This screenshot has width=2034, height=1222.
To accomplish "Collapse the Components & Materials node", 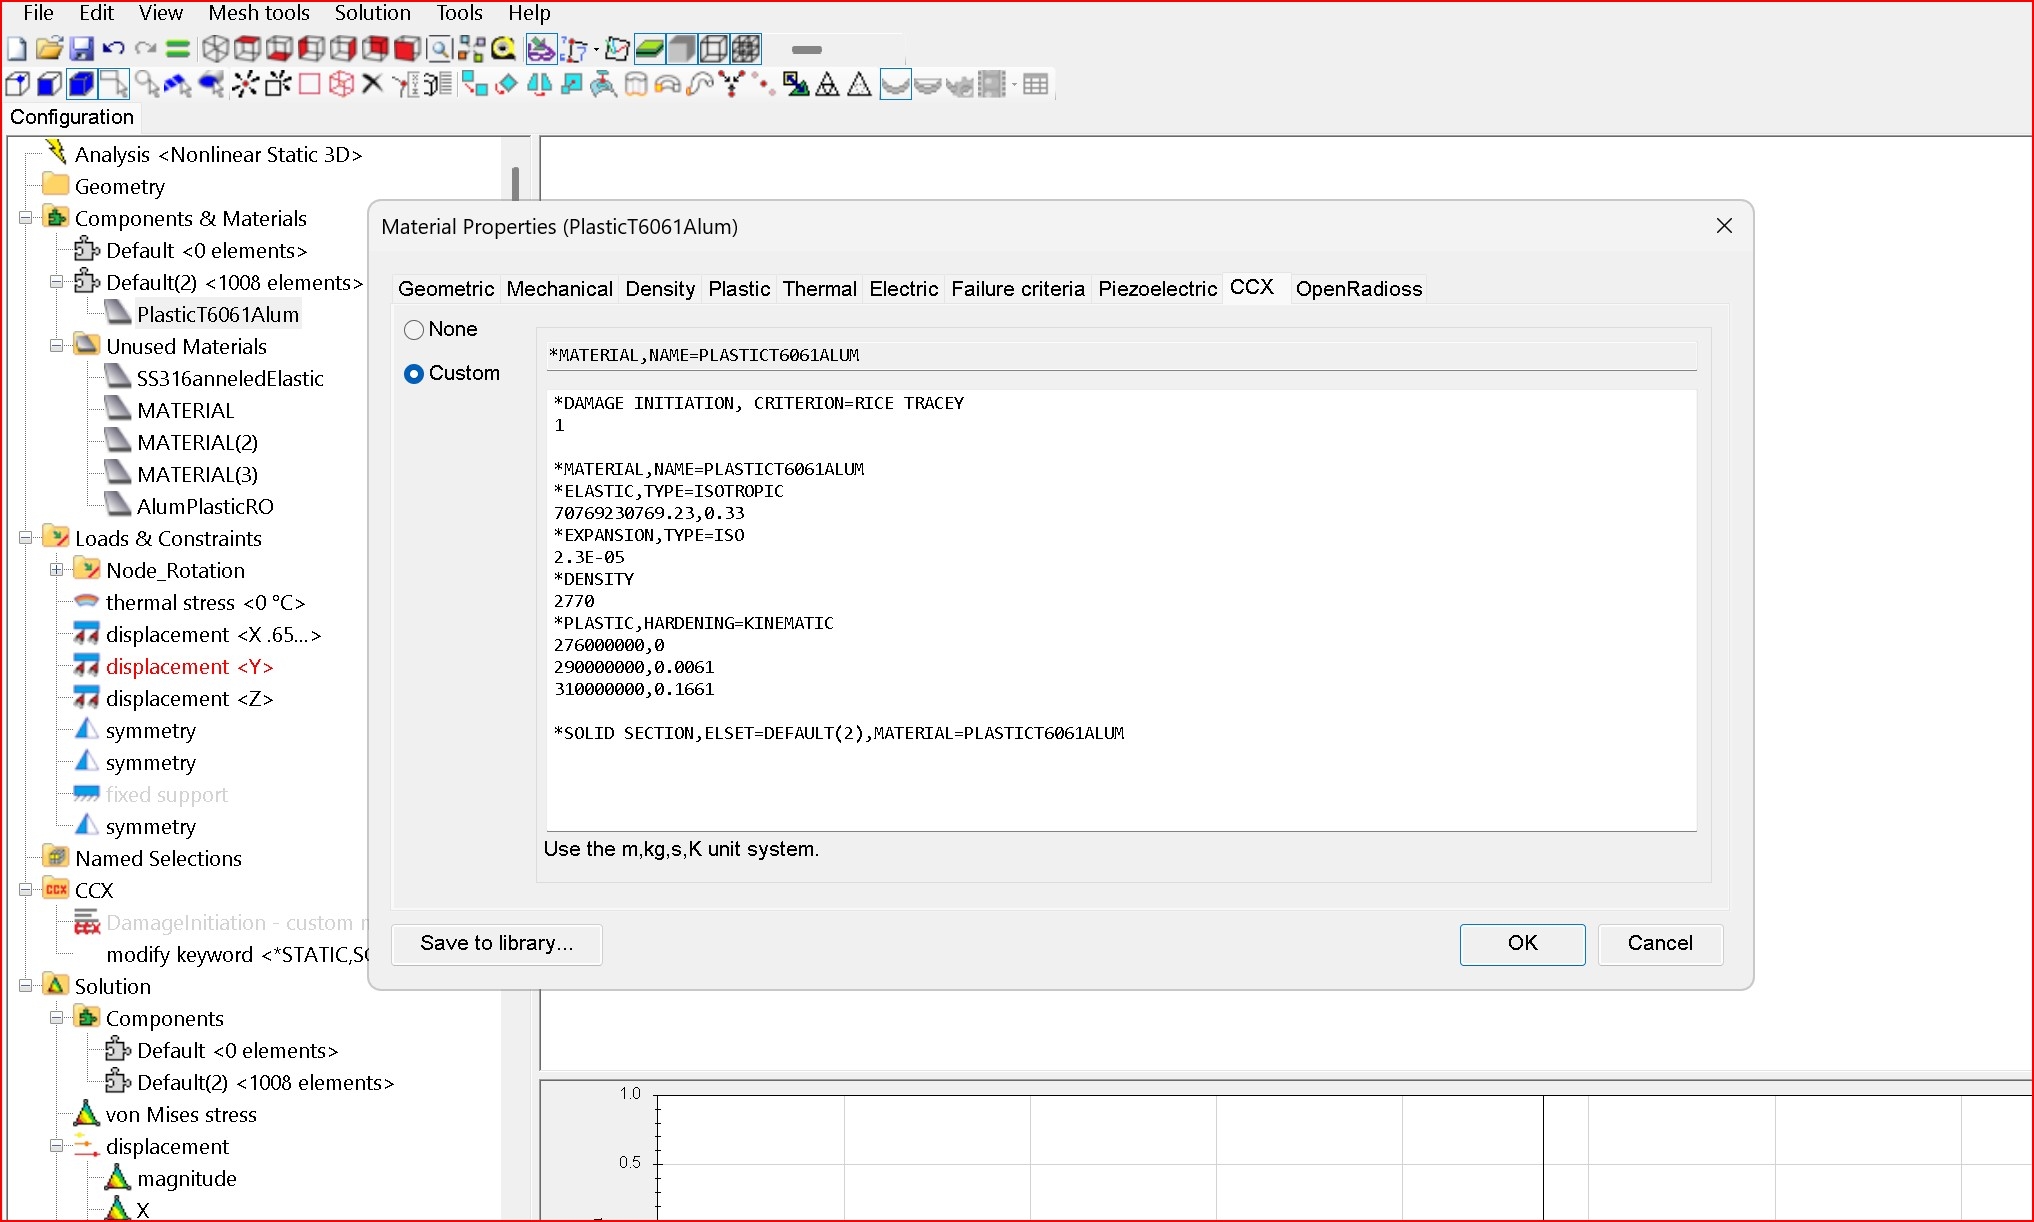I will click(x=26, y=218).
